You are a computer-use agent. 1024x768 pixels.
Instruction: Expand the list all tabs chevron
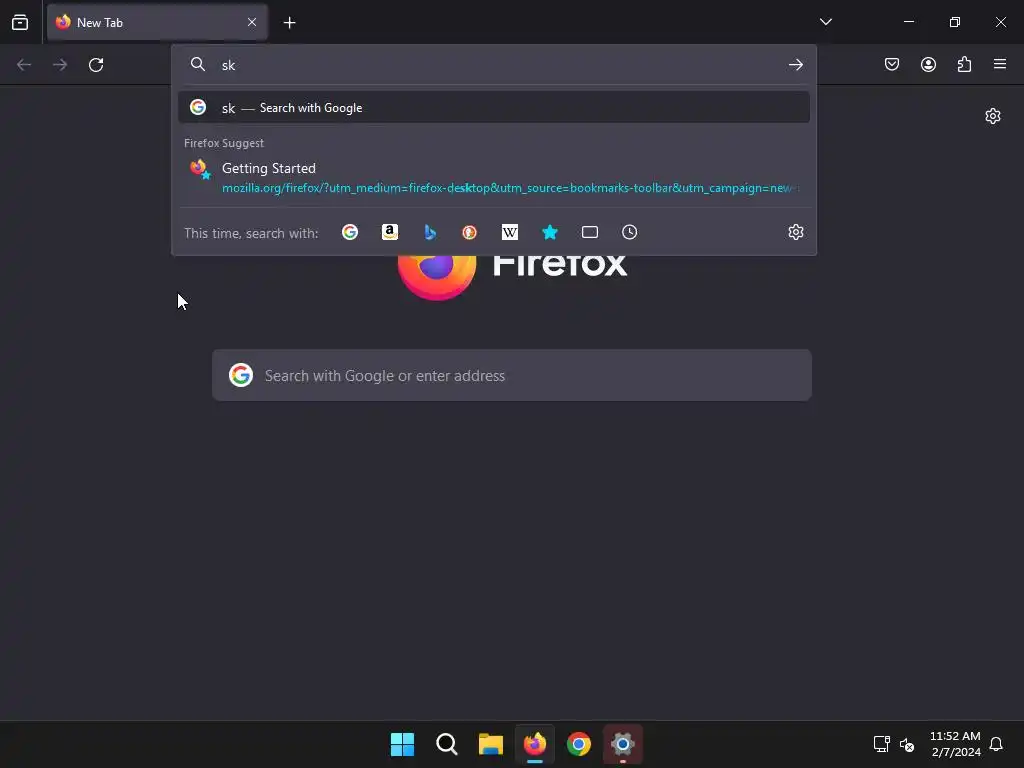825,22
